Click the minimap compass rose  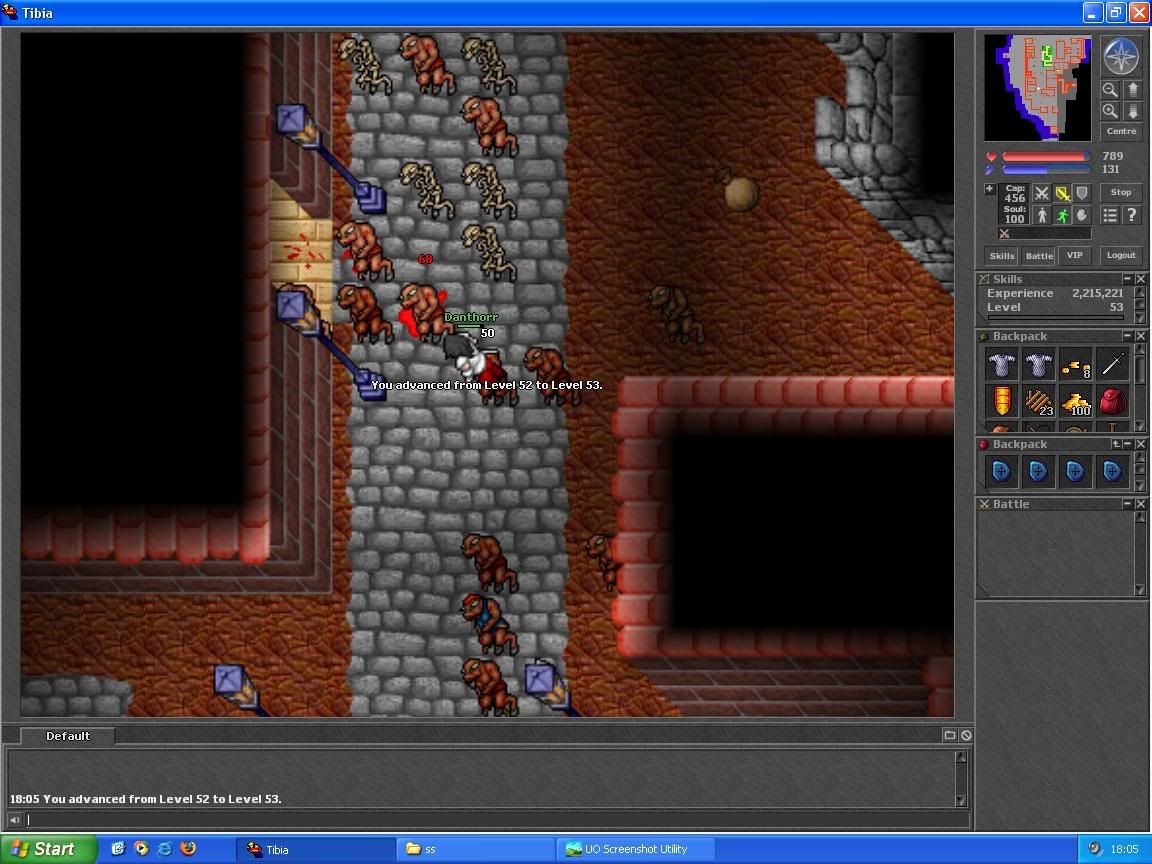(1121, 57)
